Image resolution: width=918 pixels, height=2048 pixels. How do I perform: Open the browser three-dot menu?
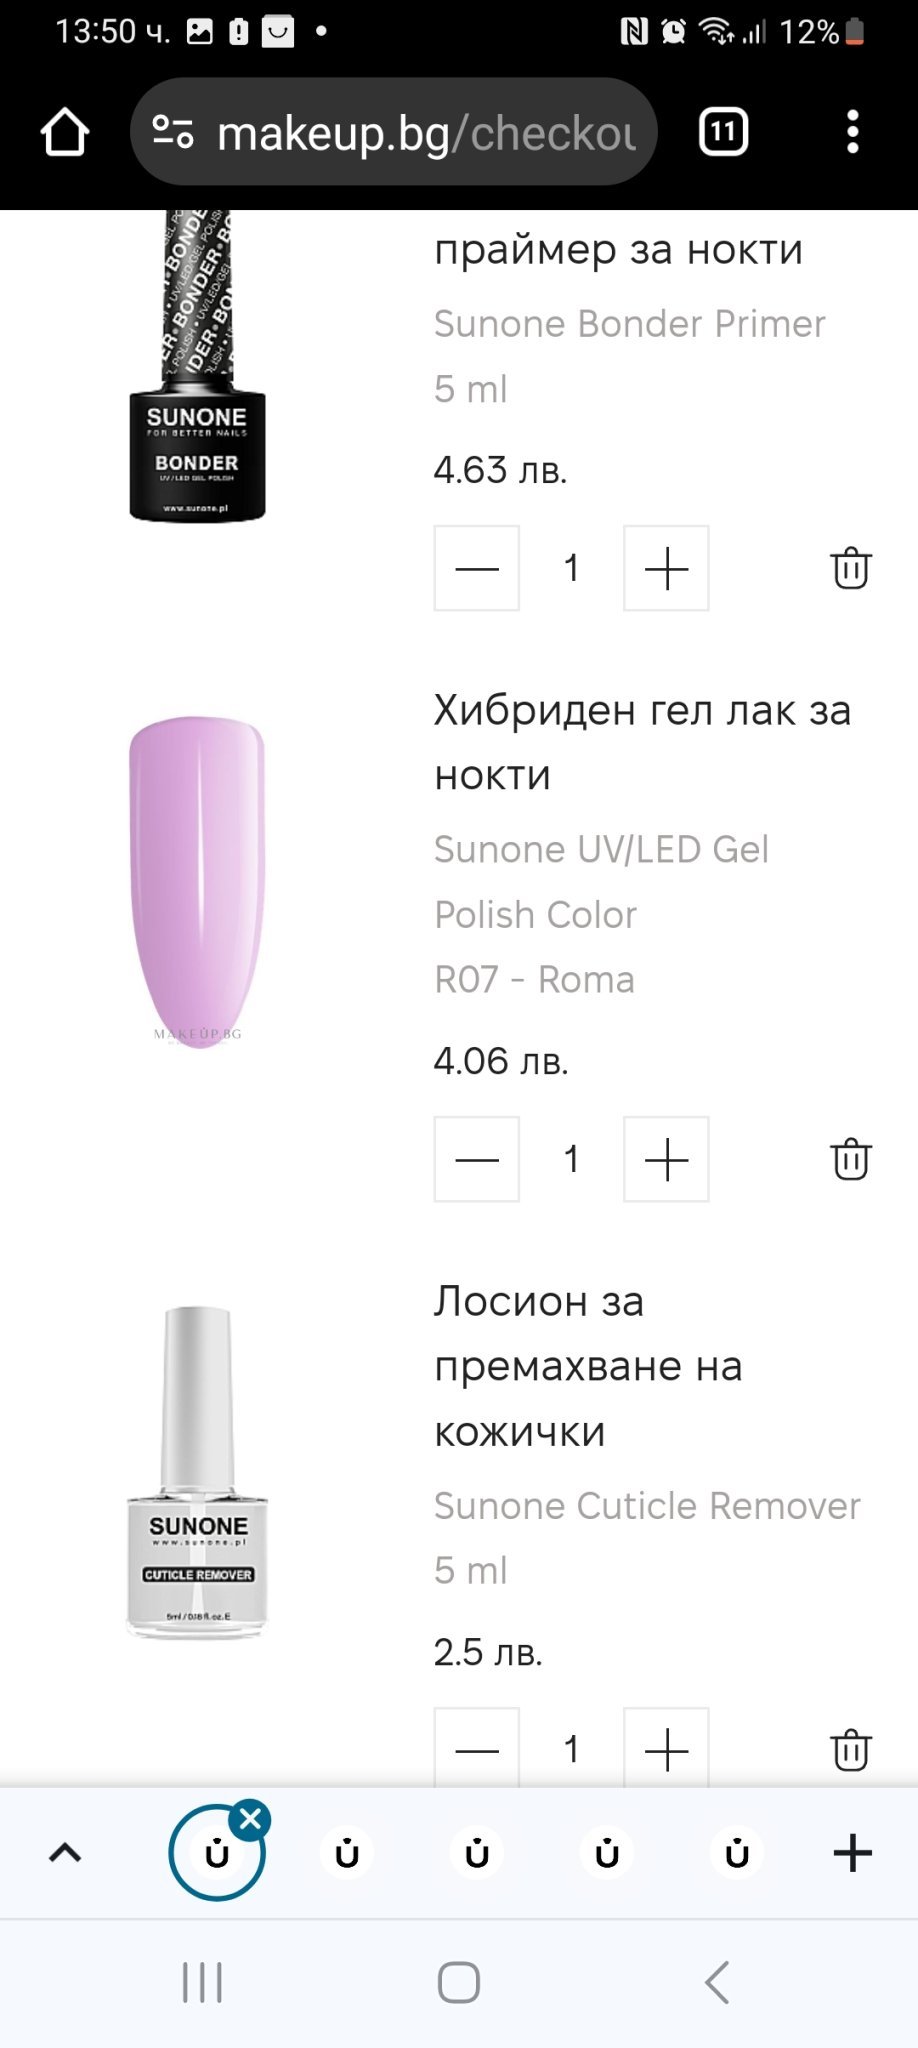click(x=852, y=132)
